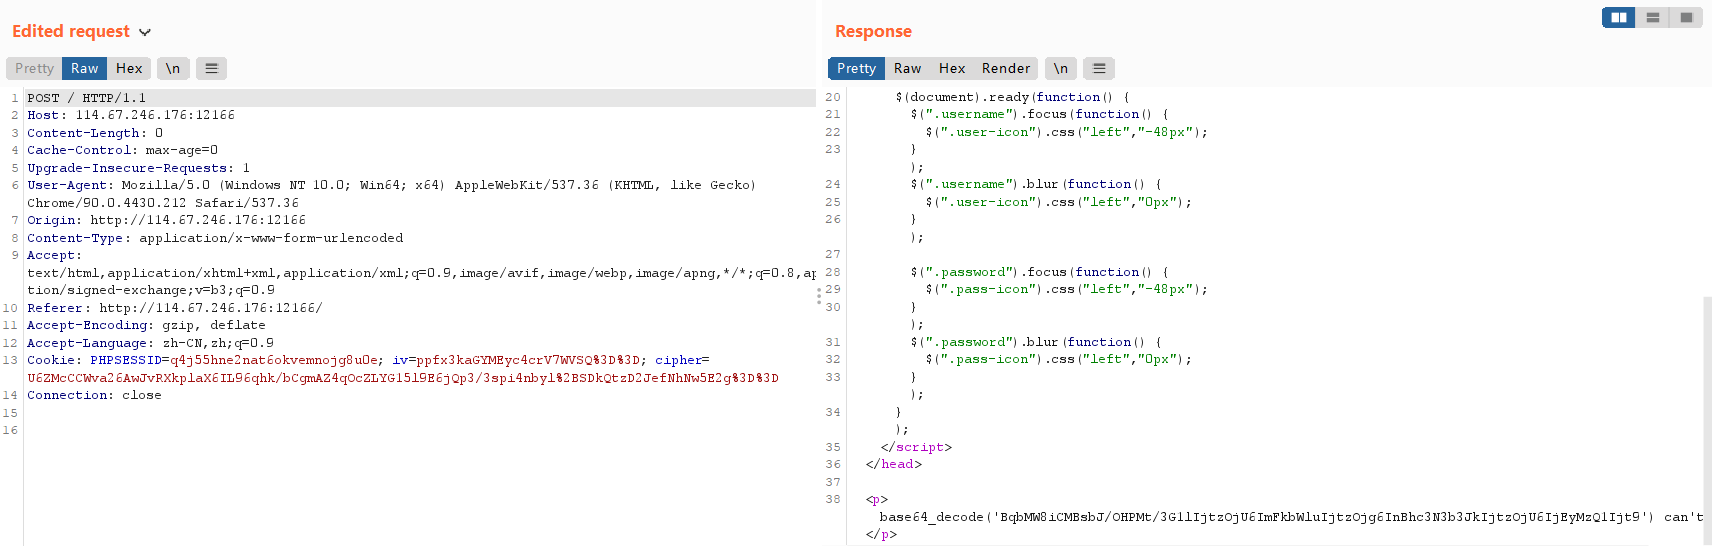Open the Render tab in Response
This screenshot has width=1712, height=546.
[1006, 68]
